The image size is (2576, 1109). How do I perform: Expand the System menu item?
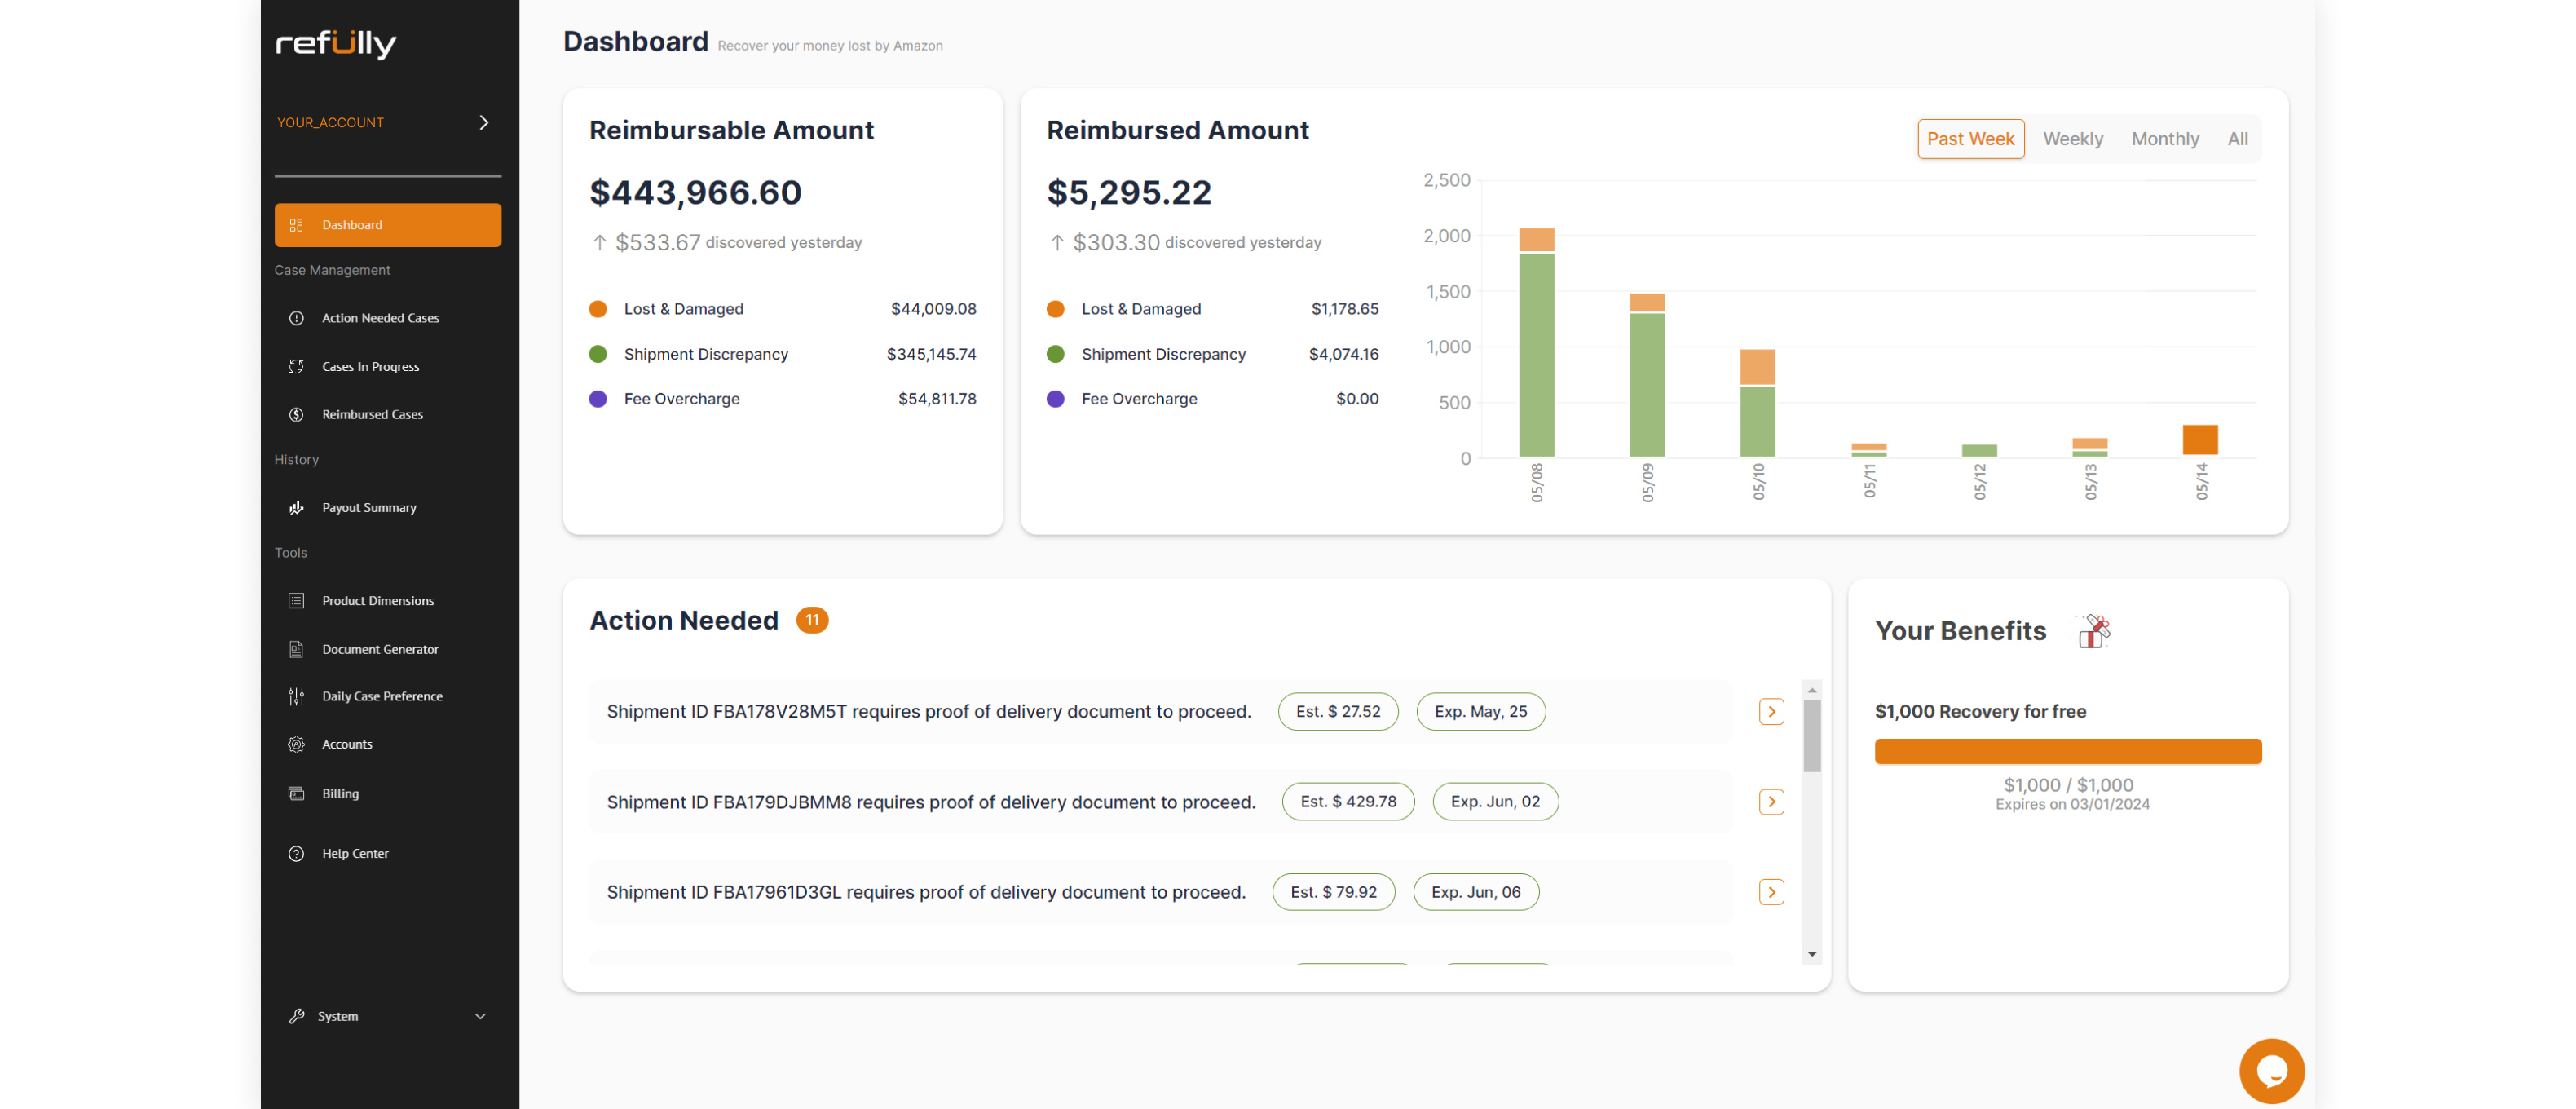coord(388,1015)
